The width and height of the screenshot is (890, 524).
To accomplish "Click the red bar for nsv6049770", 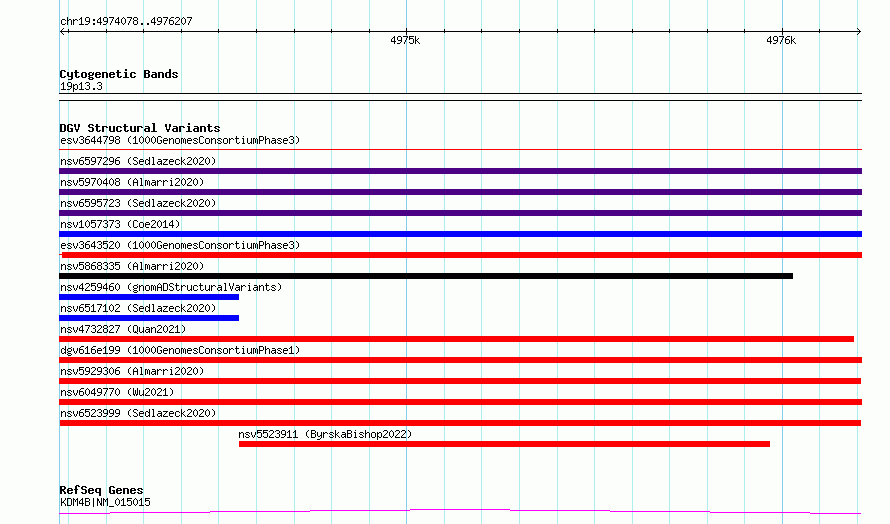I will [460, 402].
